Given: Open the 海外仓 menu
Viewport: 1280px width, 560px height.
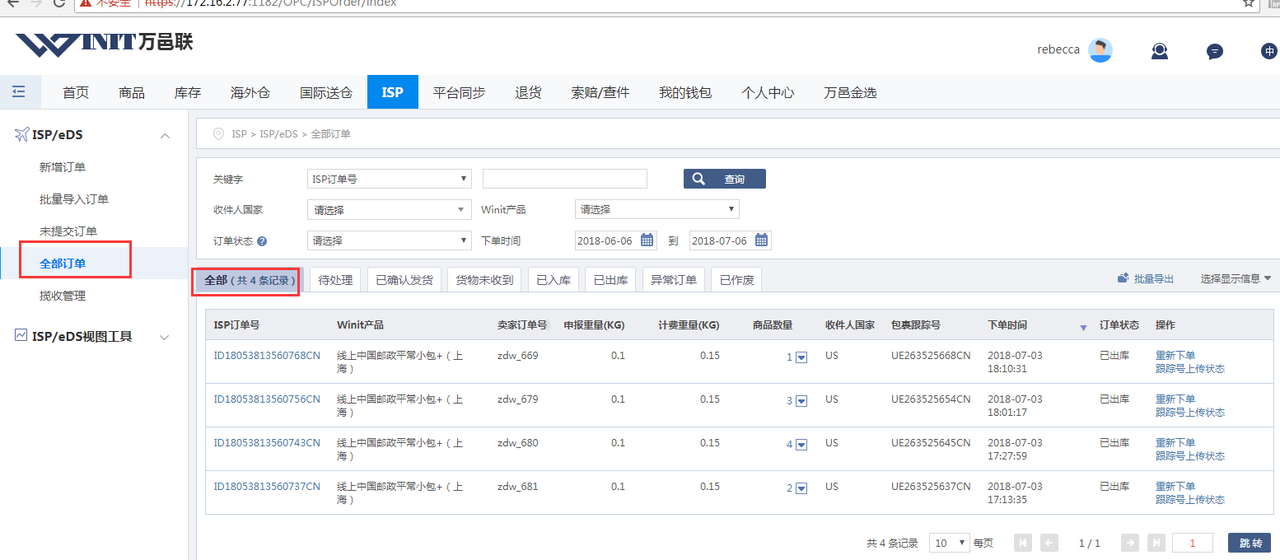Looking at the screenshot, I should [251, 92].
